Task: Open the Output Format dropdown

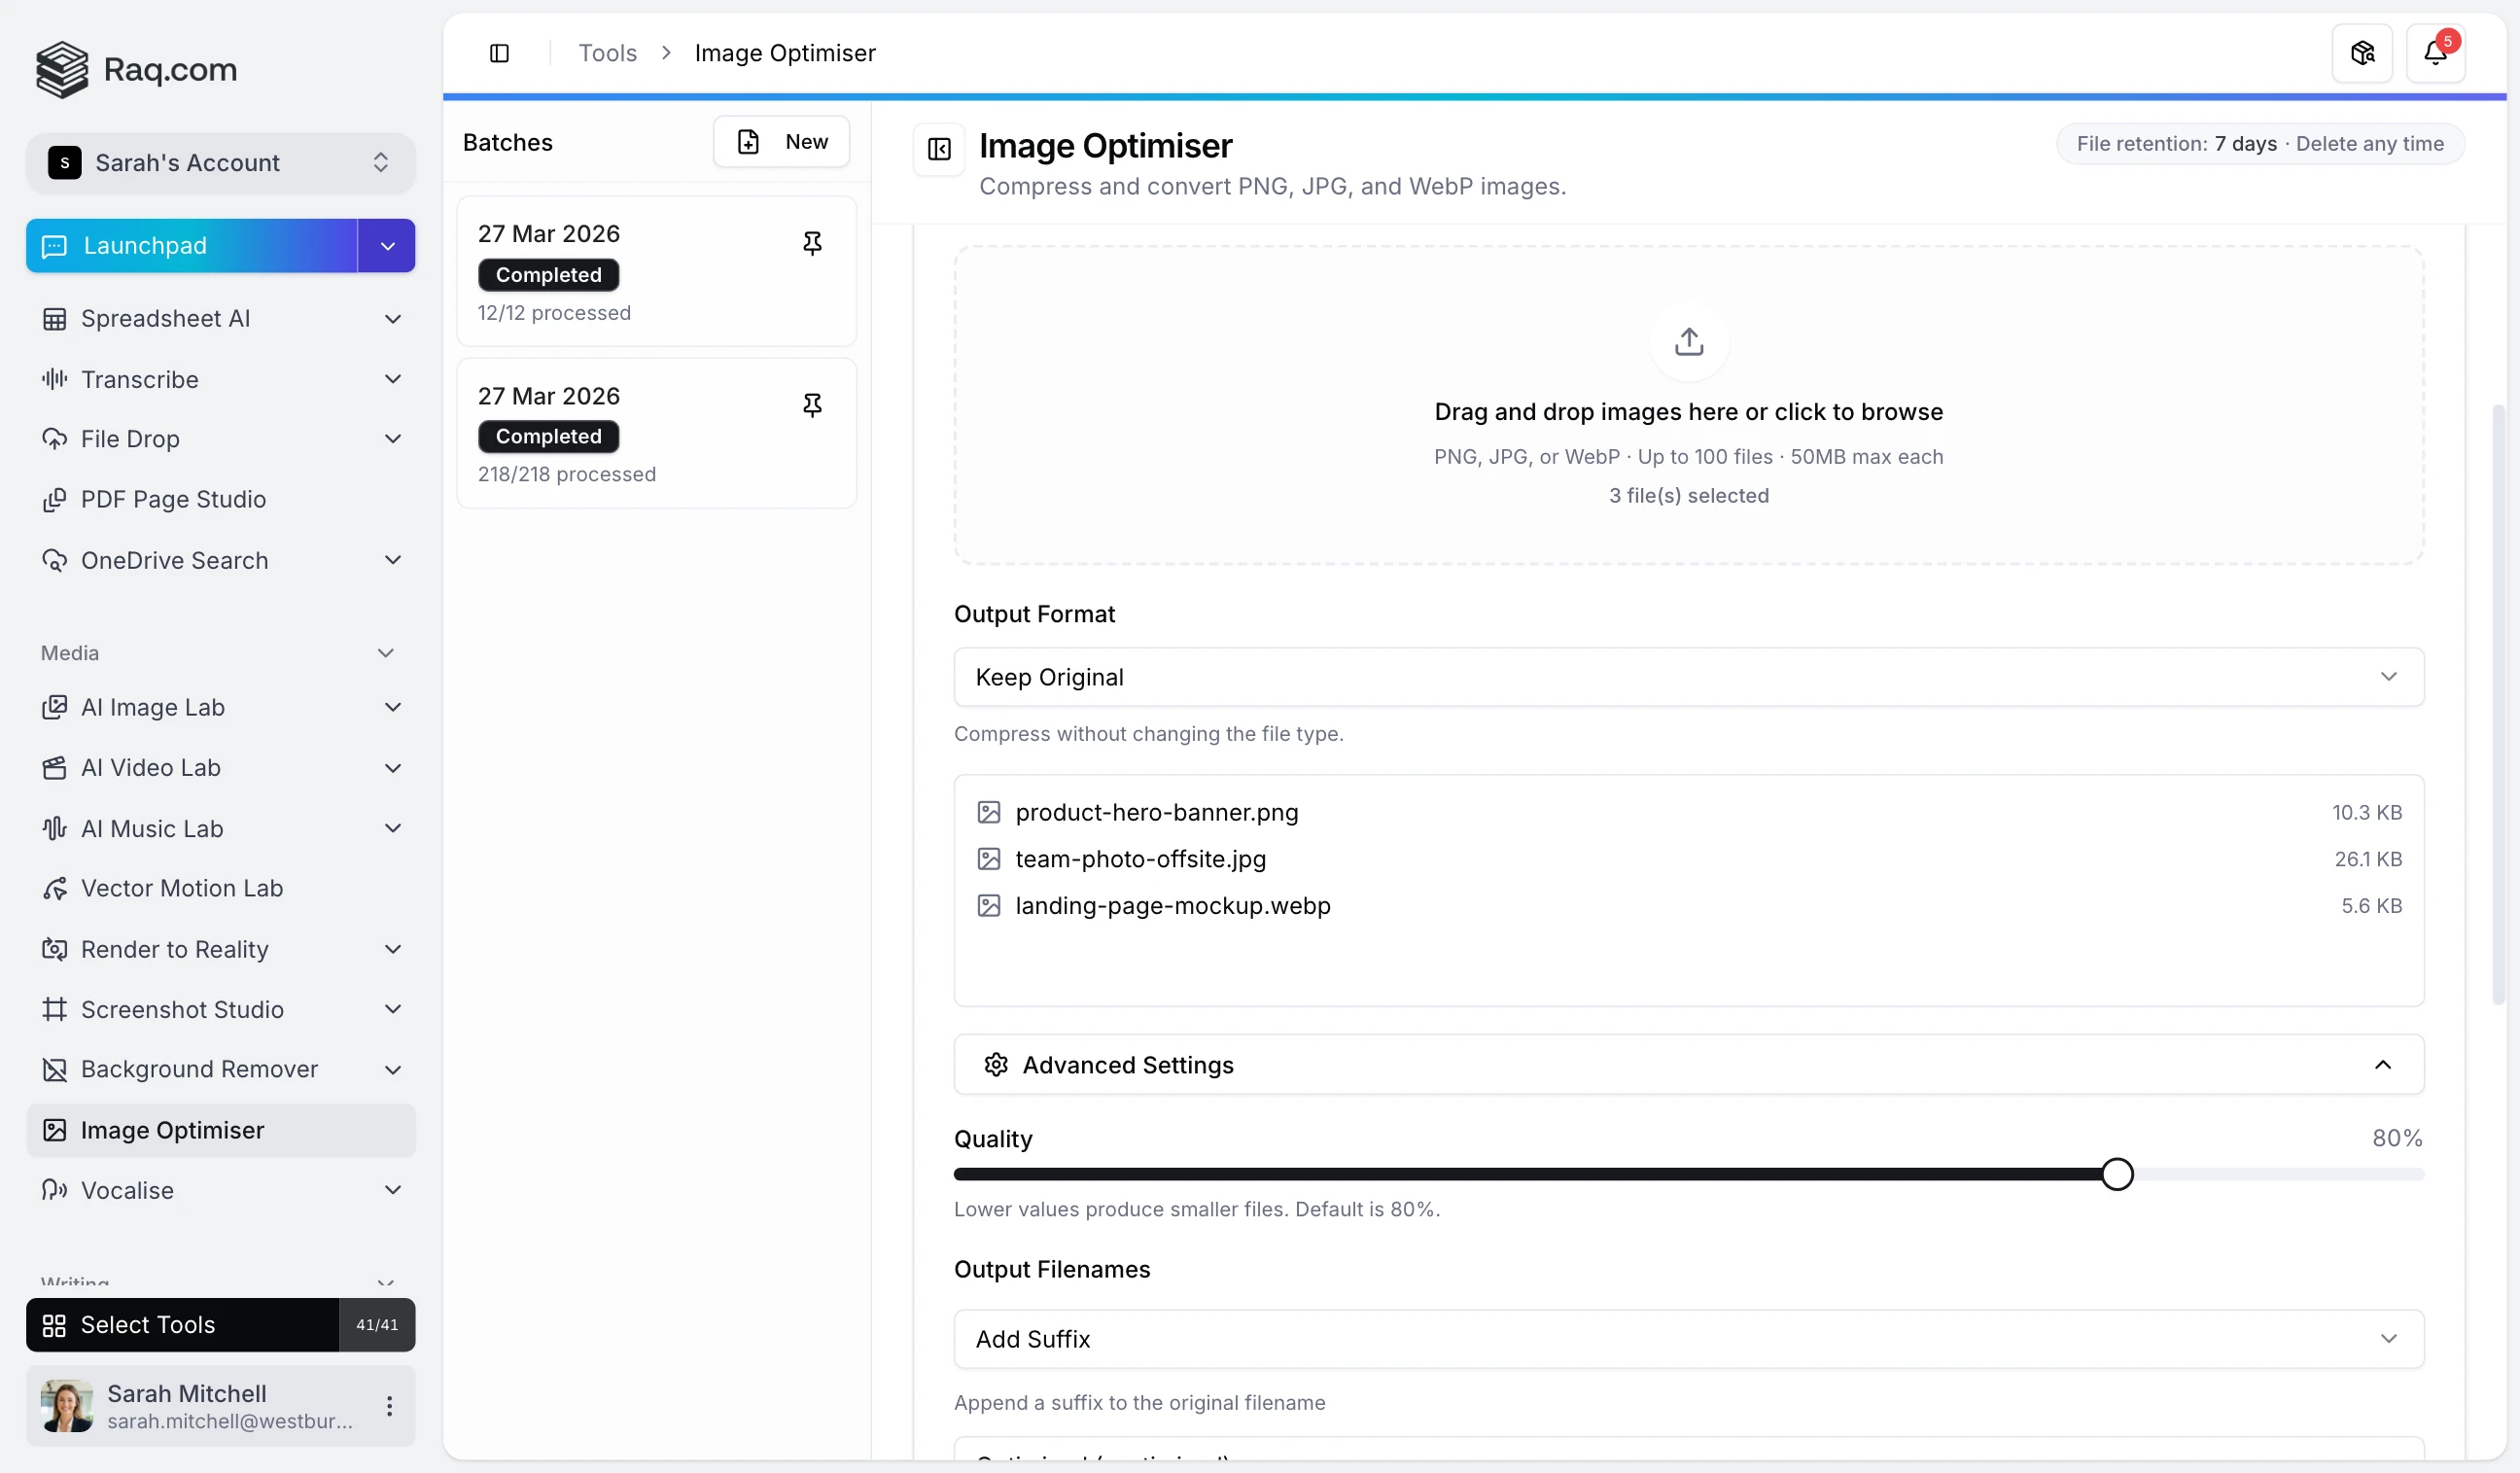Action: tap(1688, 677)
